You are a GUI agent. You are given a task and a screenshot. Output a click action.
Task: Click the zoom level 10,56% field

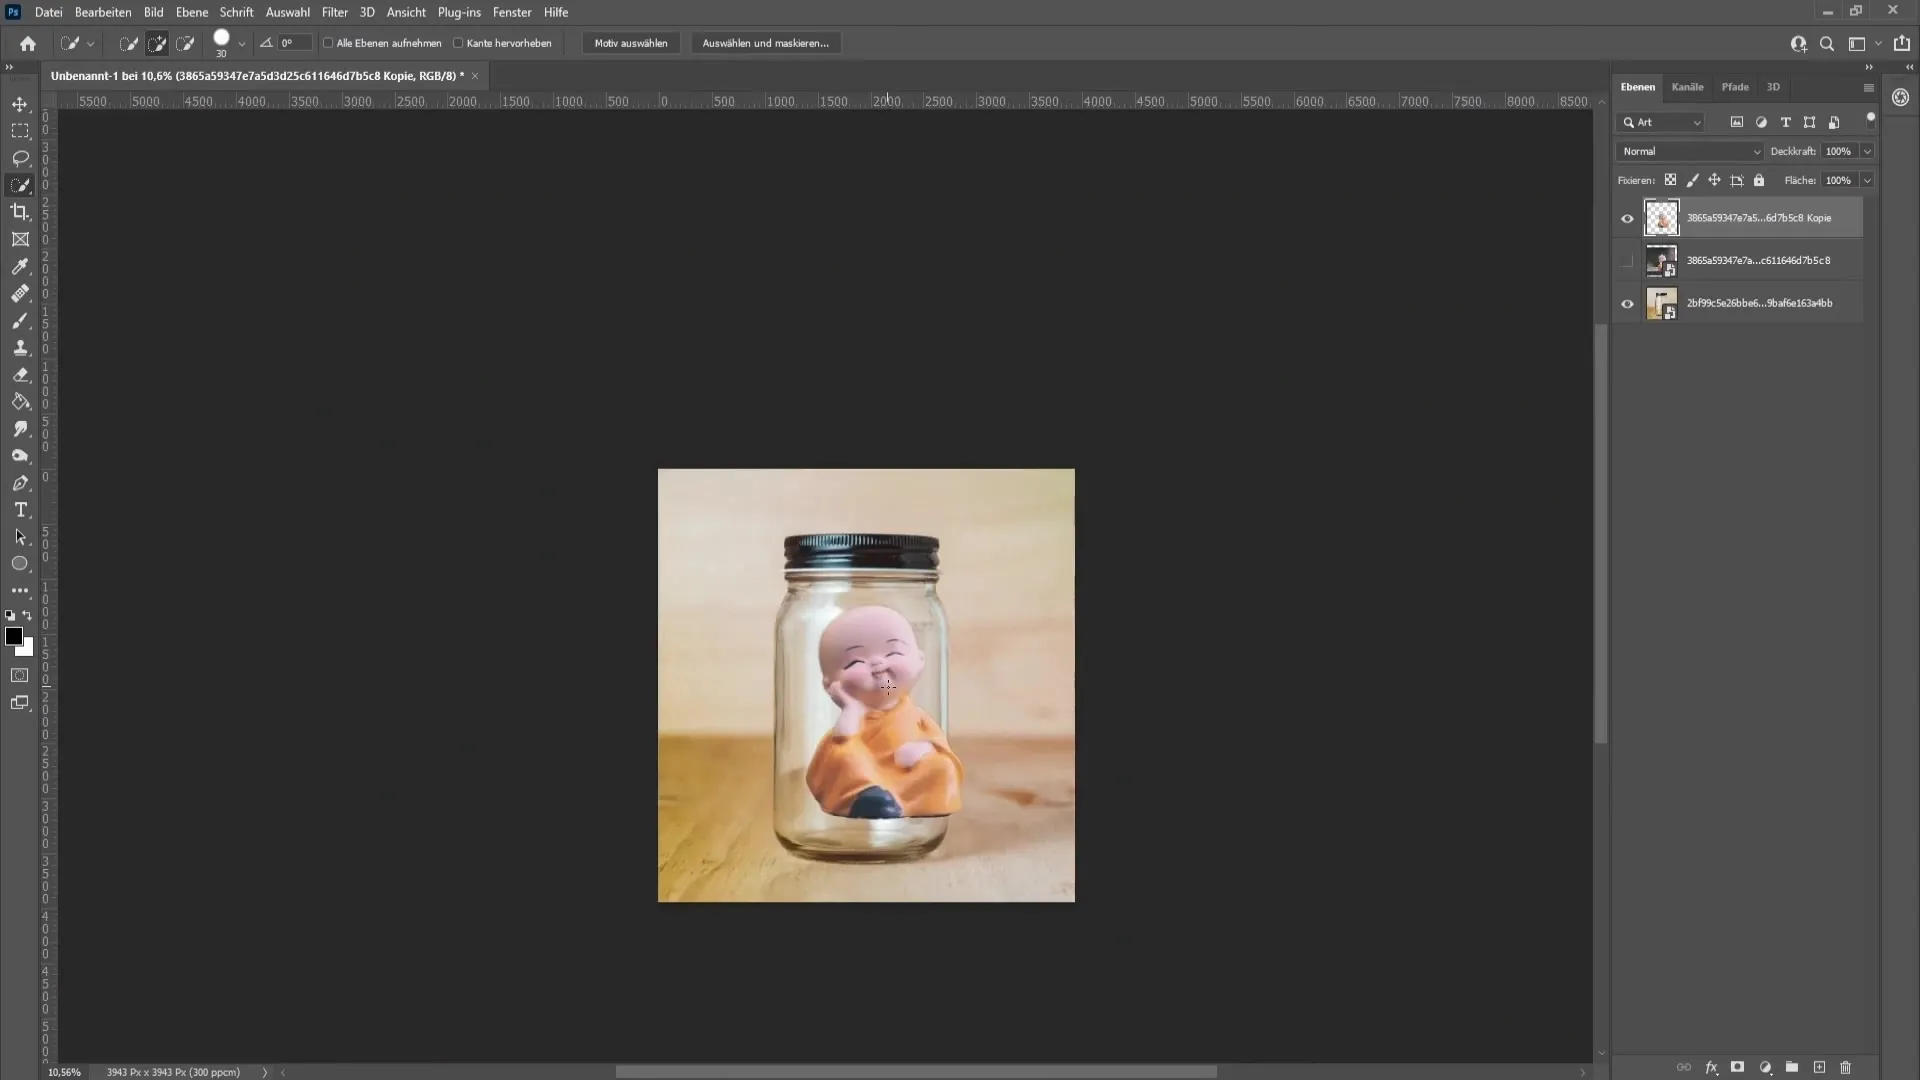65,1072
